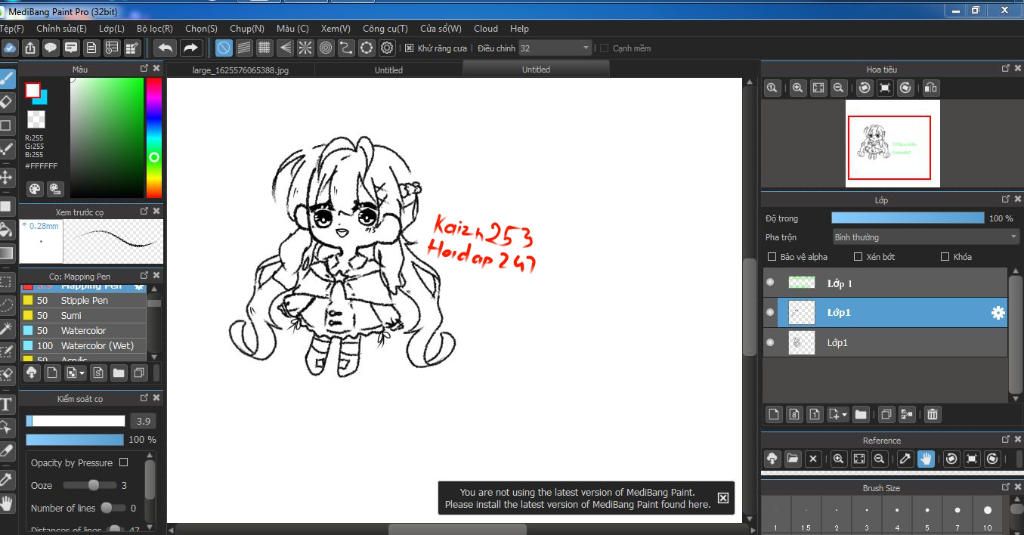This screenshot has width=1024, height=535.
Task: Toggle visibility of the Lớp 1 layer
Action: pos(771,282)
